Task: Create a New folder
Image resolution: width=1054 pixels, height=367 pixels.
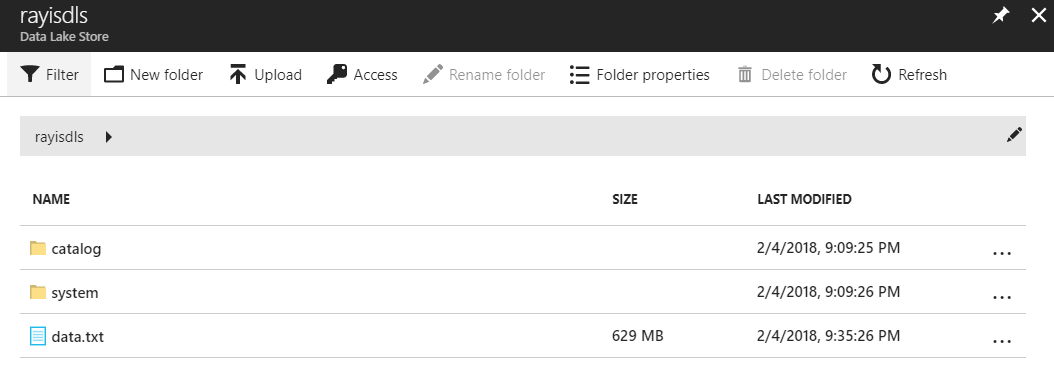Action: coord(153,75)
